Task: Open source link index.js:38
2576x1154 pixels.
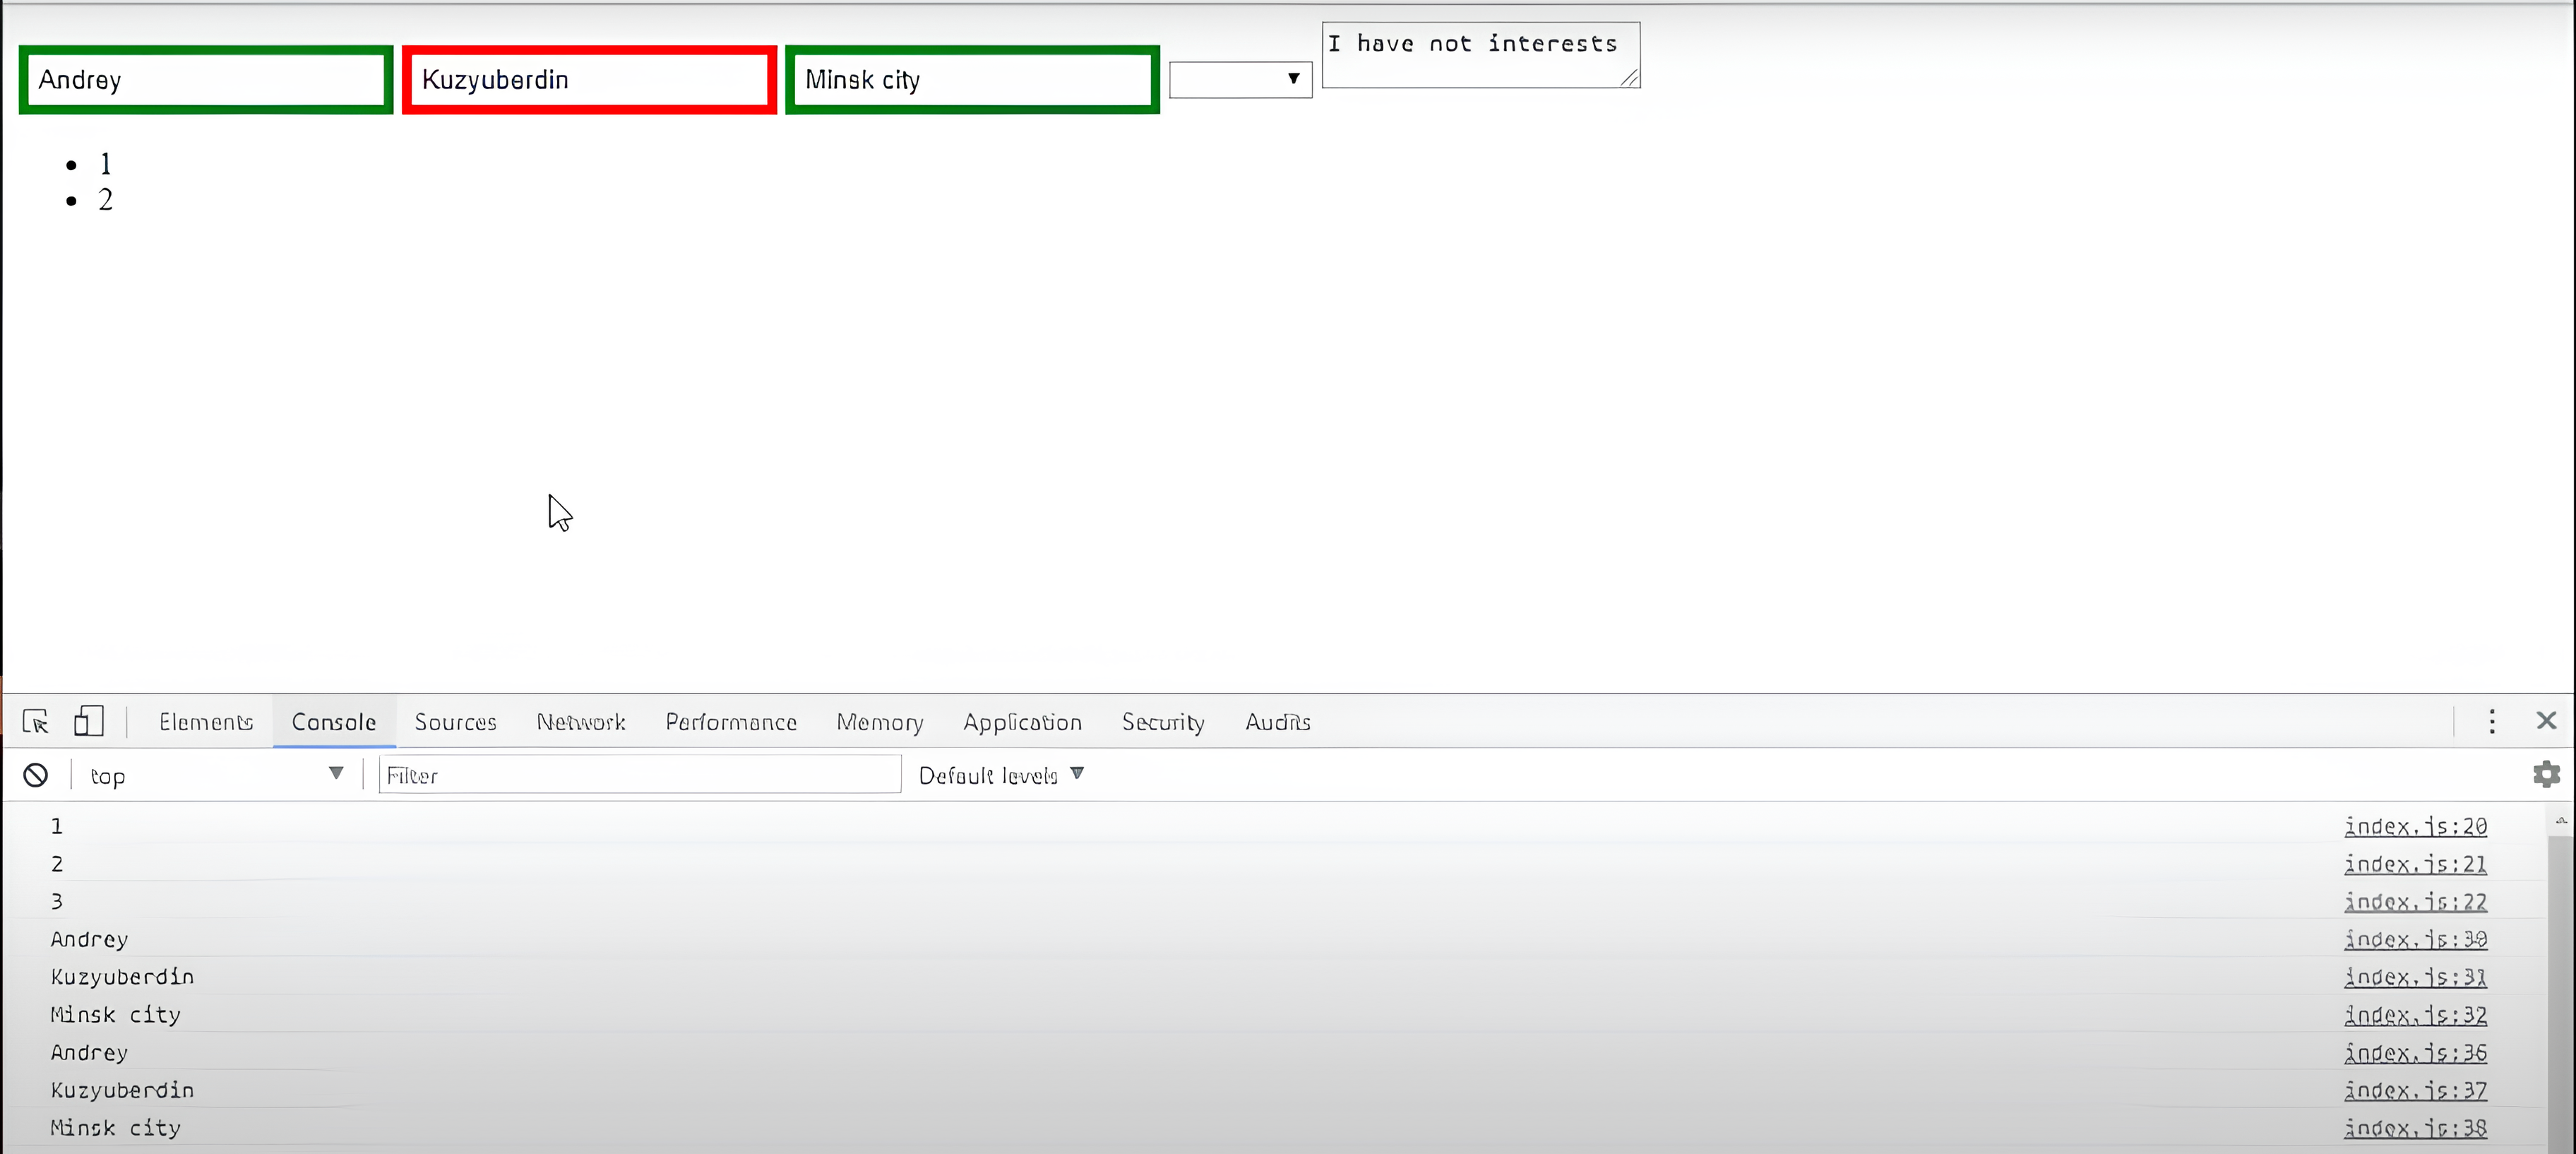Action: click(2415, 1128)
